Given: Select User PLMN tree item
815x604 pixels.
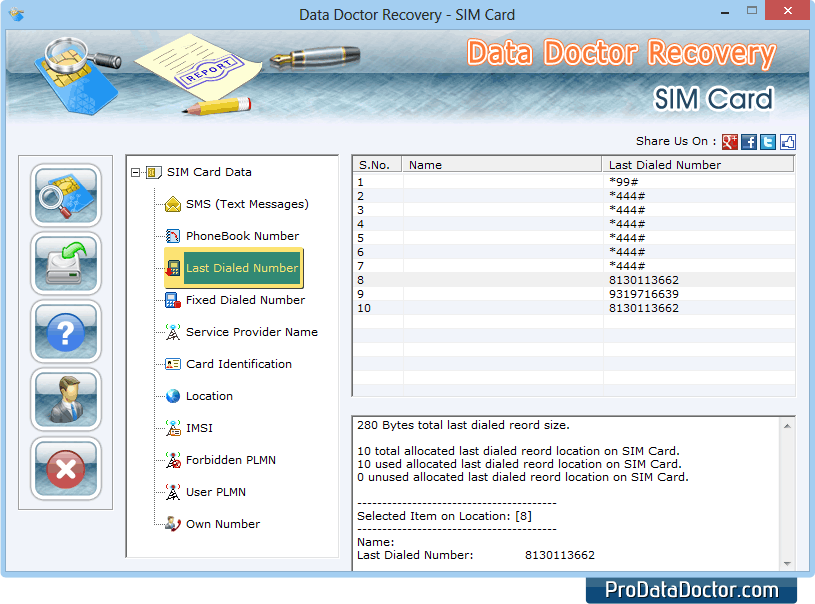Looking at the screenshot, I should (216, 492).
